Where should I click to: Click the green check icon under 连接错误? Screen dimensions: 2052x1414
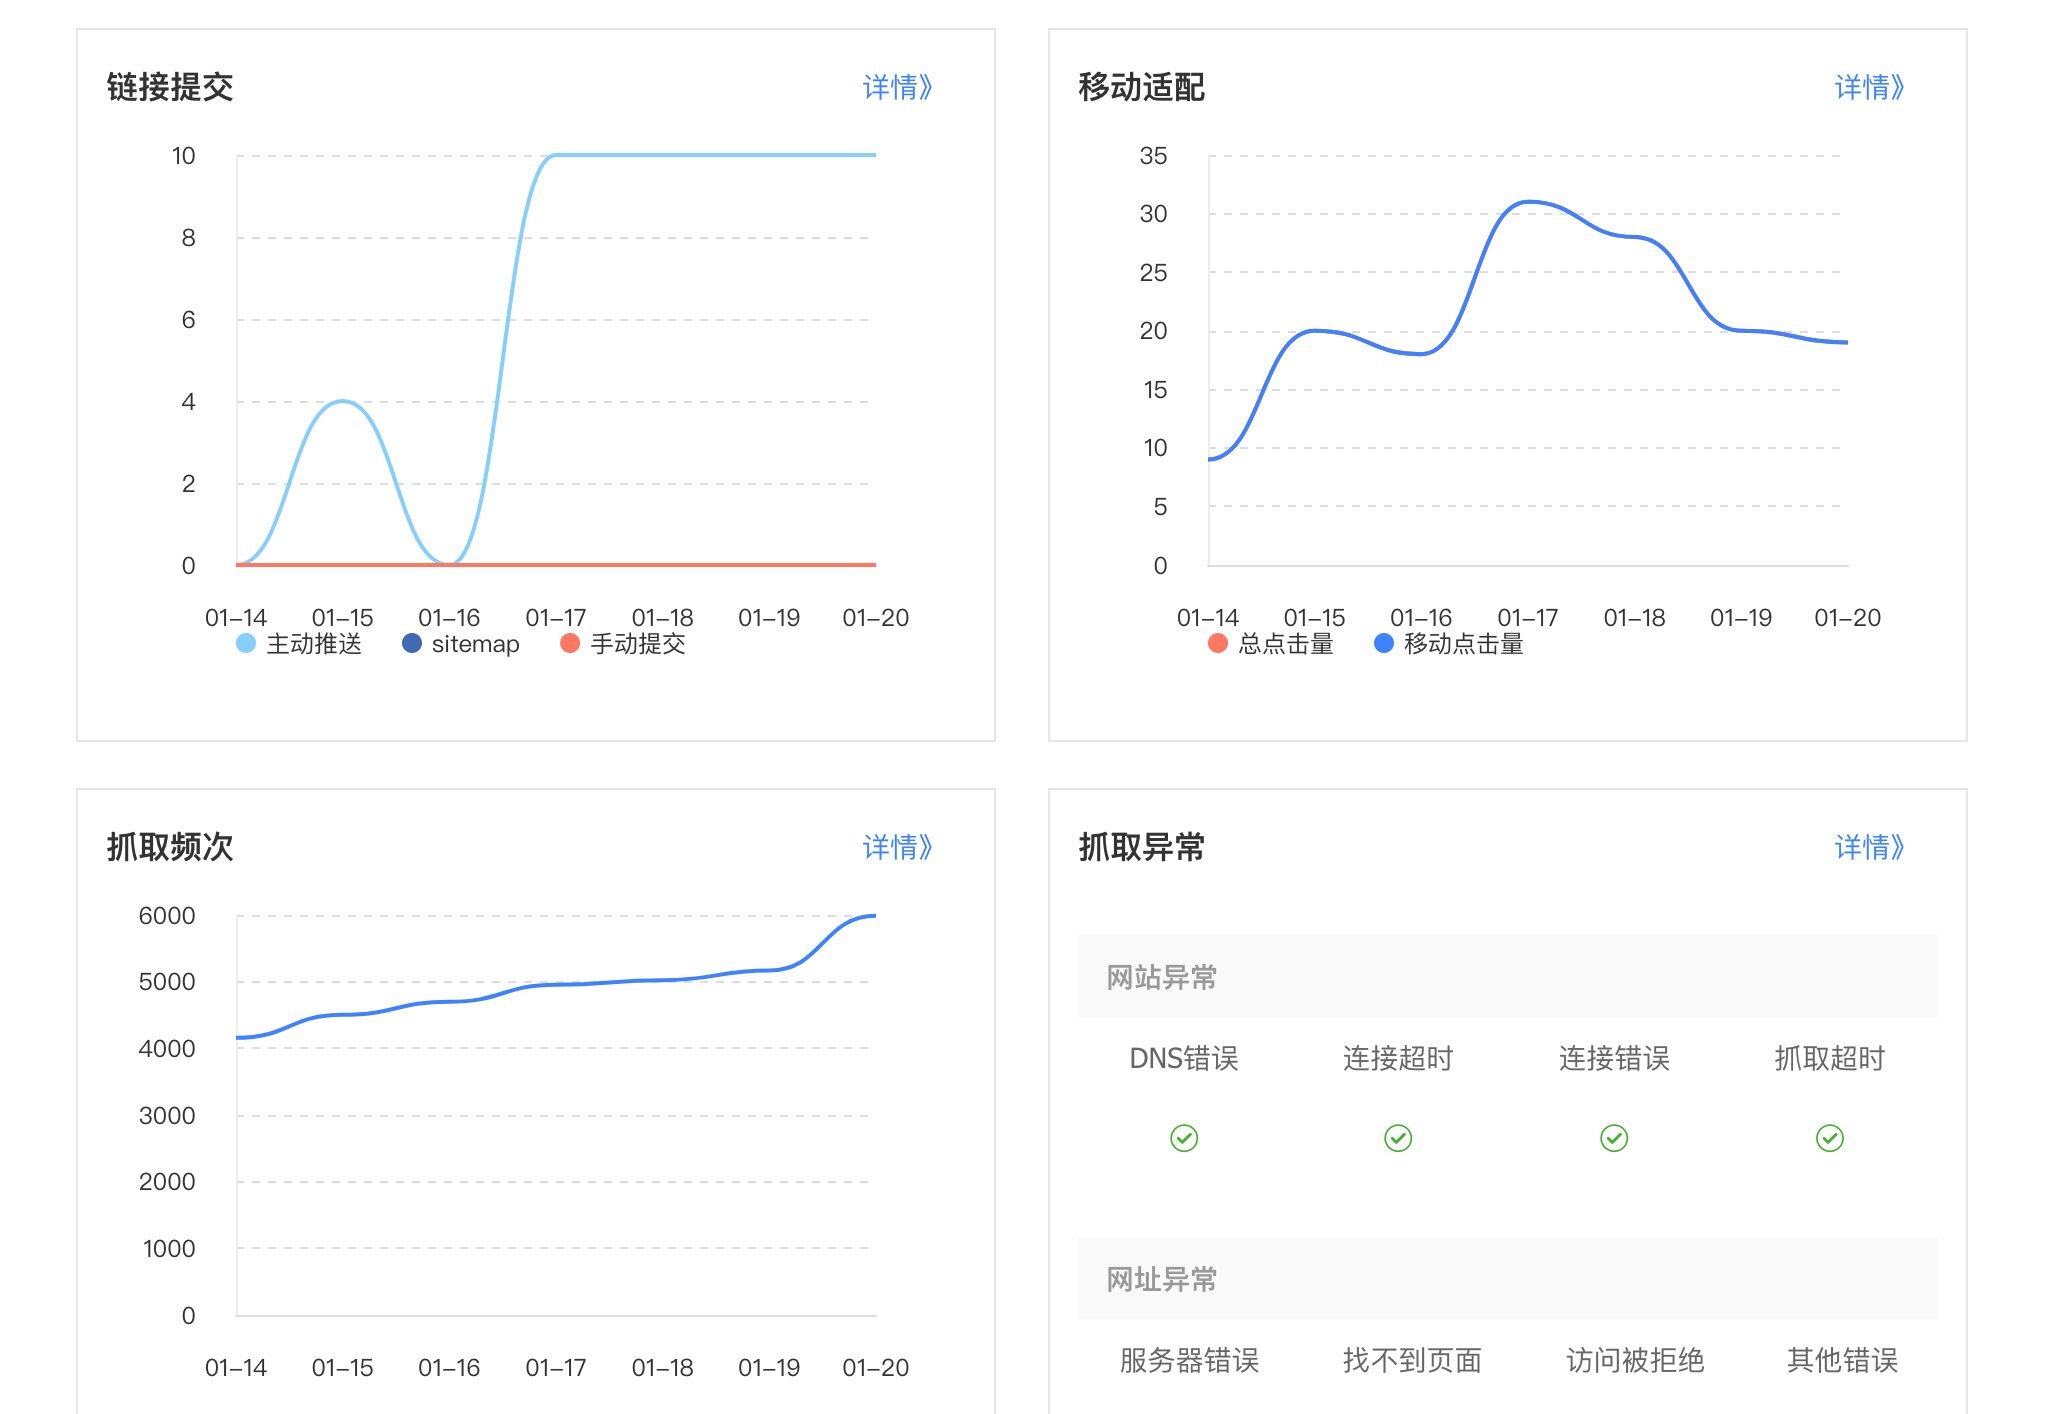coord(1614,1137)
